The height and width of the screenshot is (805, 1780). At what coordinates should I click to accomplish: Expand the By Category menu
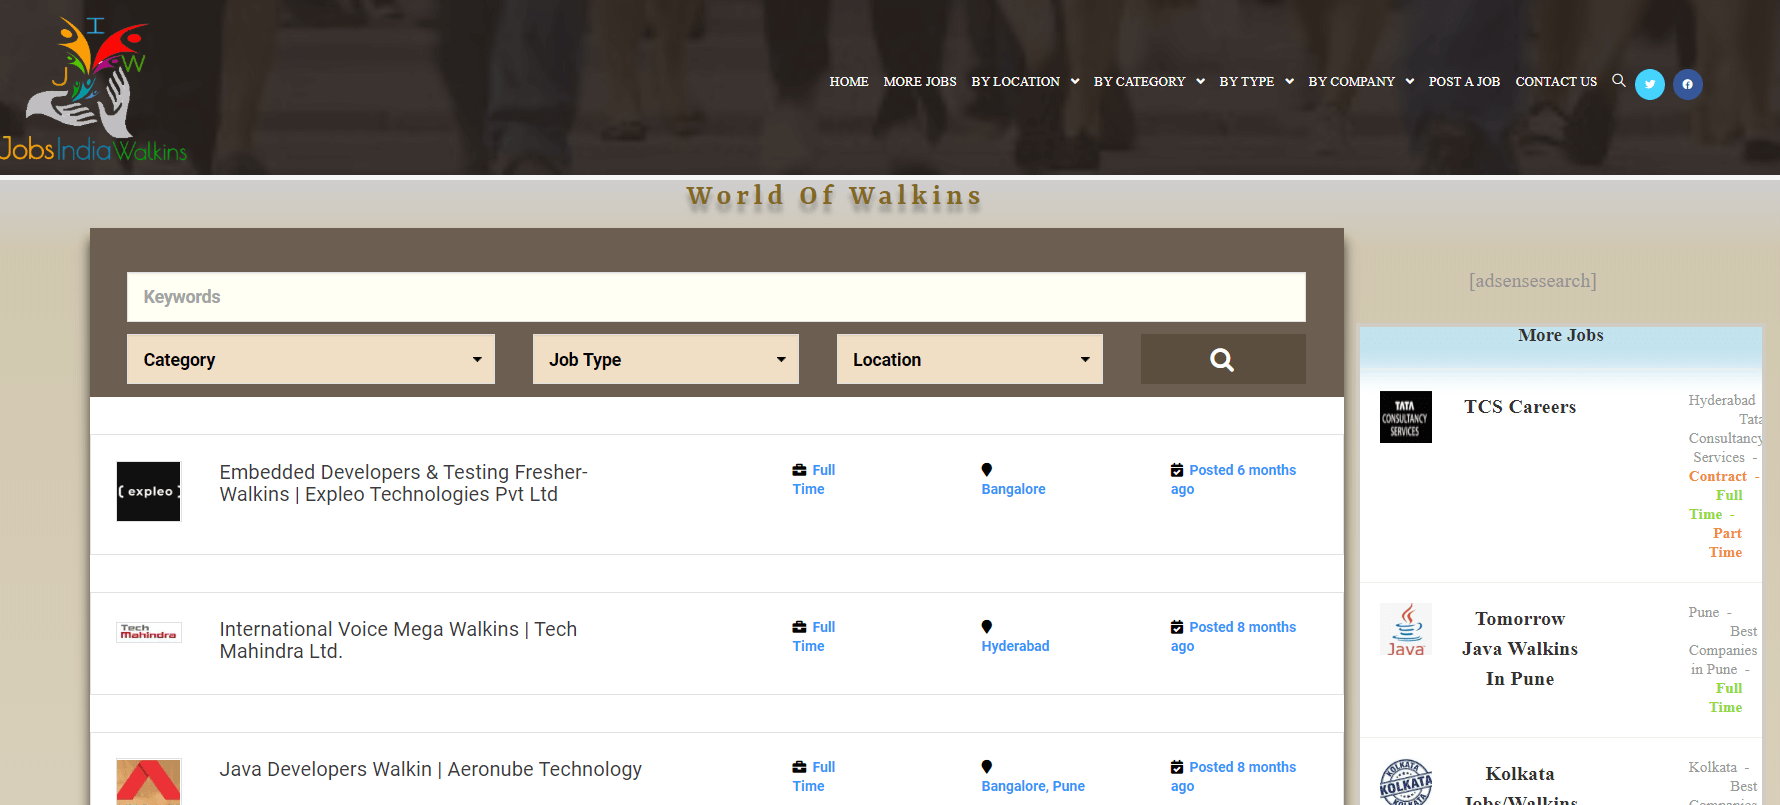pos(1149,82)
